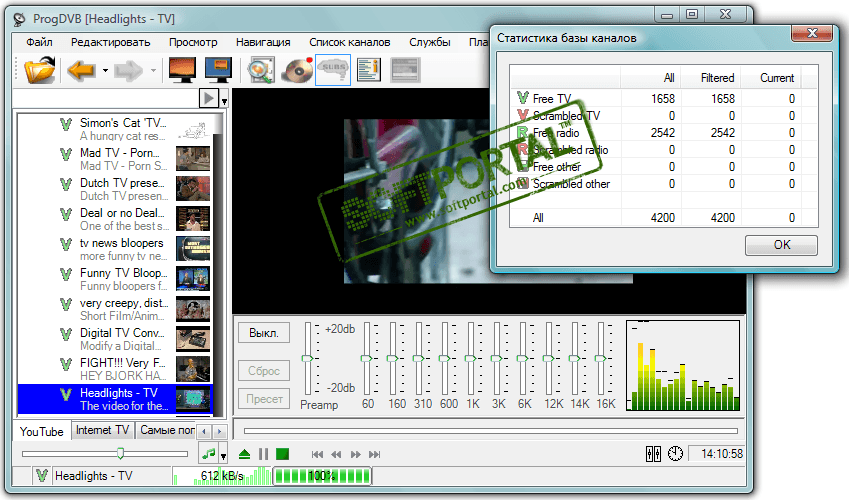Start recording with the disc icon

point(297,70)
